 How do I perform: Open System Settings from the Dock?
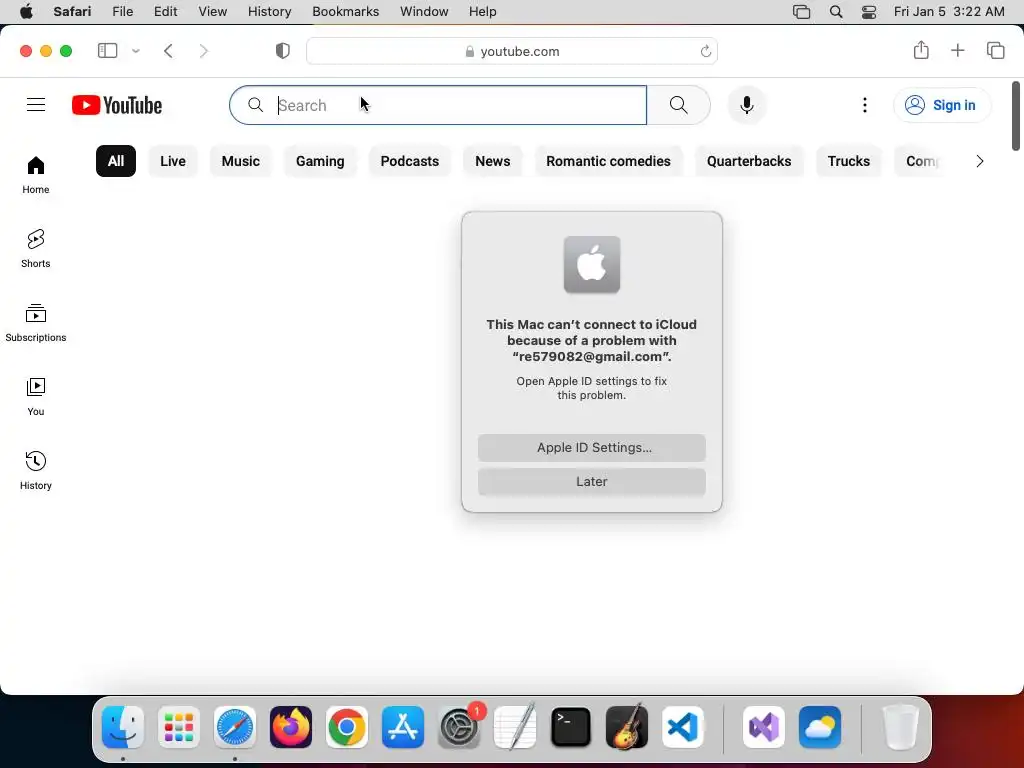click(459, 727)
